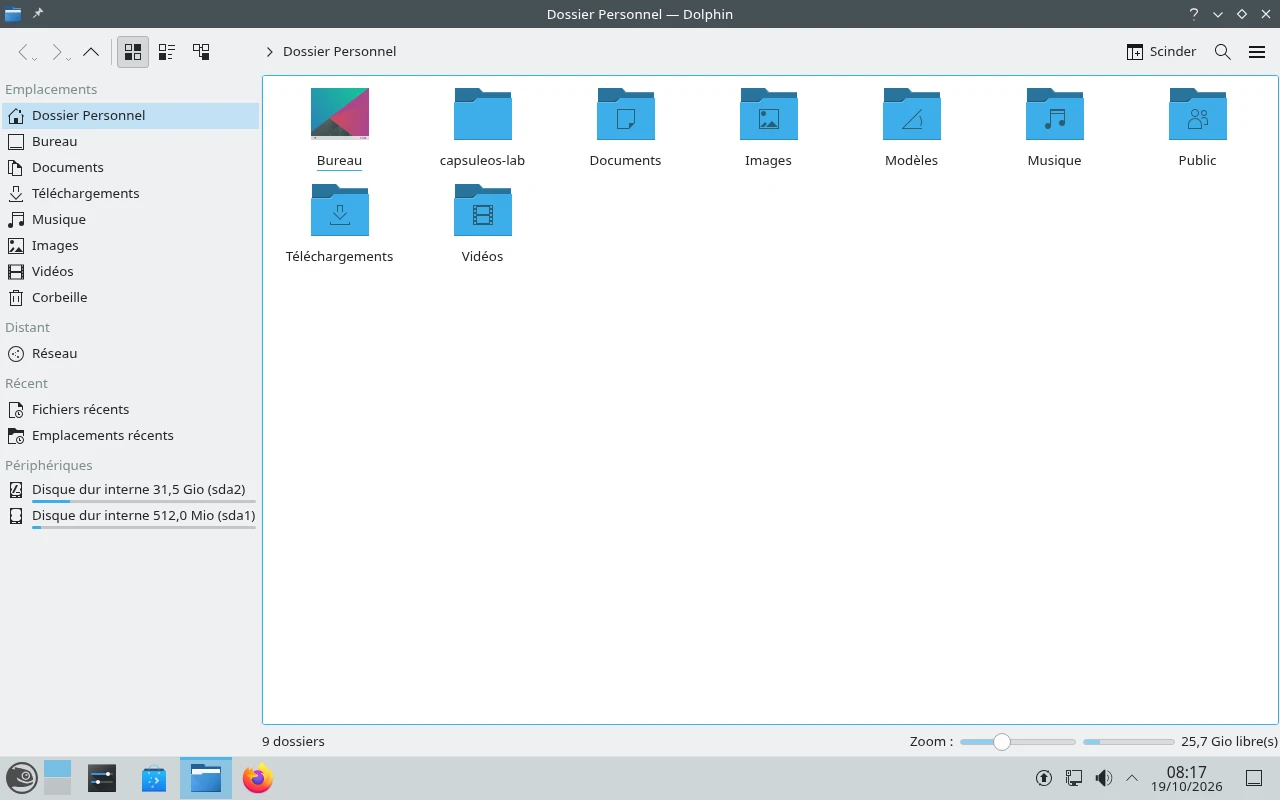This screenshot has height=800, width=1280.
Task: Select the Musique folder icon
Action: (1055, 114)
